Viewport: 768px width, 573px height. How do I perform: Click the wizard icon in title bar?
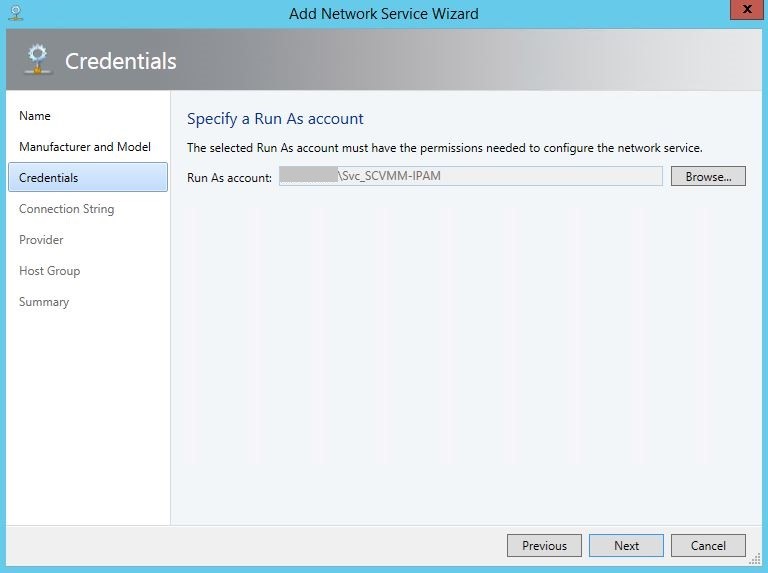tap(16, 13)
